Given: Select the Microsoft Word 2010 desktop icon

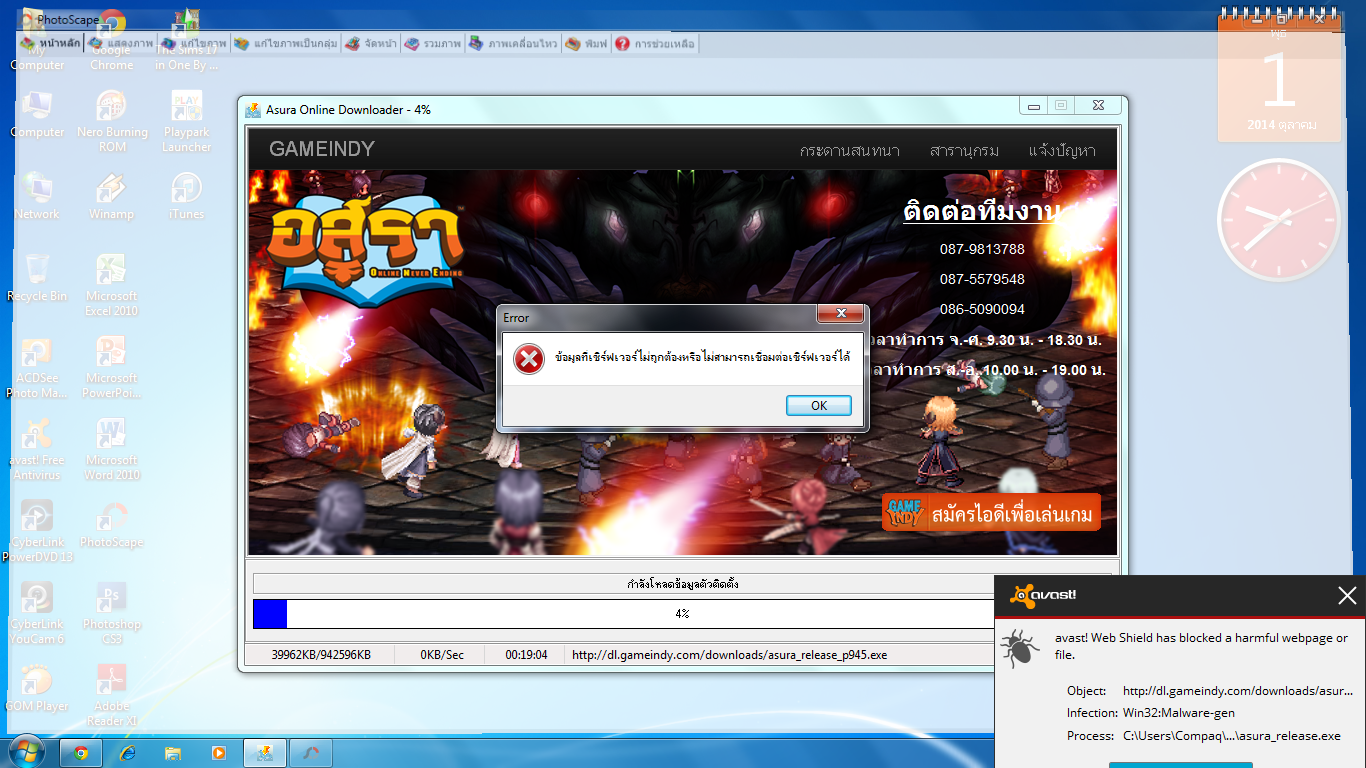Looking at the screenshot, I should pos(112,449).
